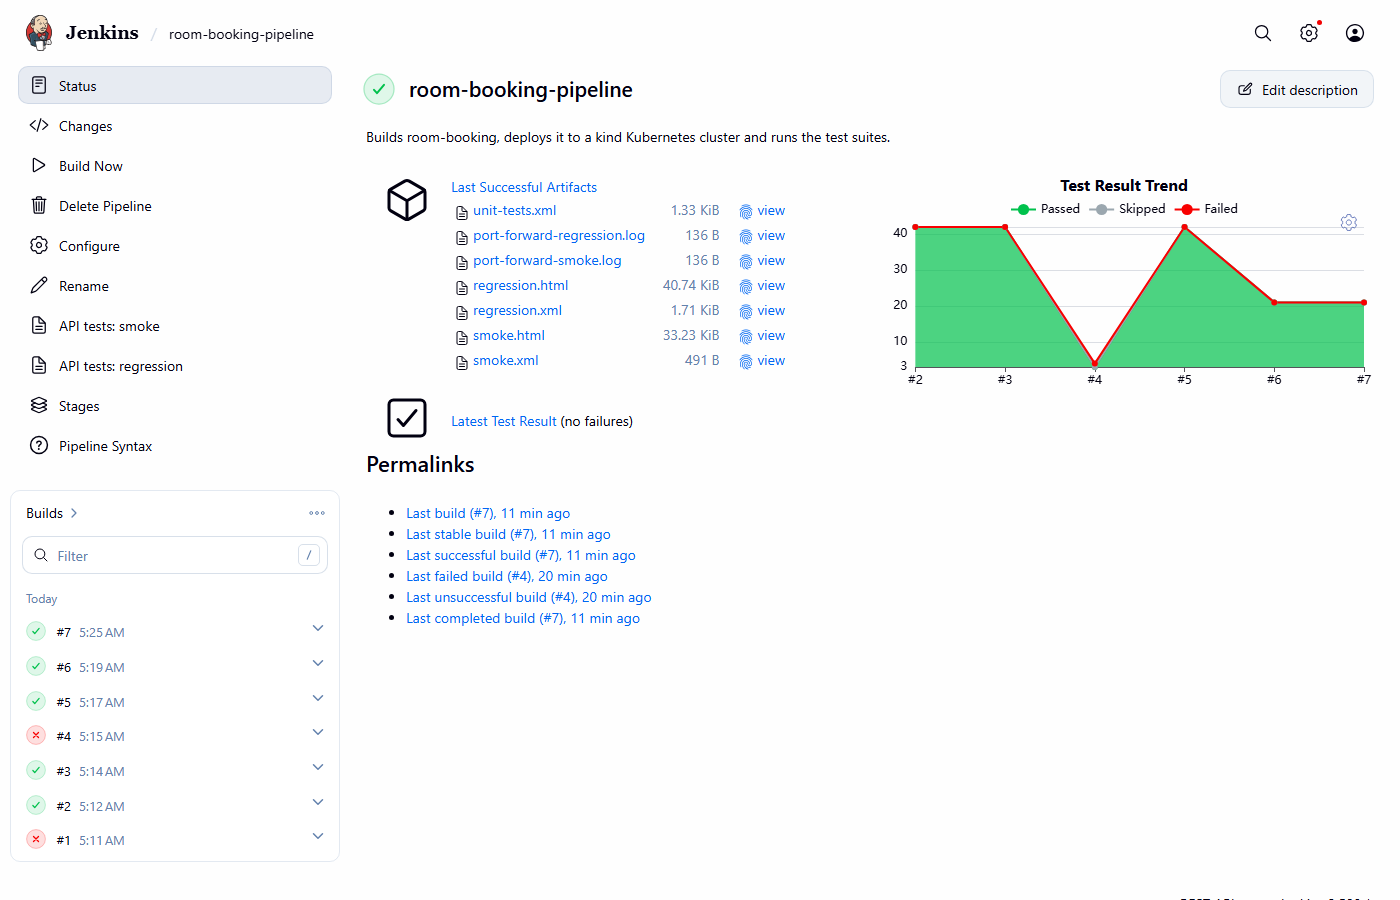Click the room-booking-pipeline breadcrumb
The image size is (1400, 900).
coord(241,34)
